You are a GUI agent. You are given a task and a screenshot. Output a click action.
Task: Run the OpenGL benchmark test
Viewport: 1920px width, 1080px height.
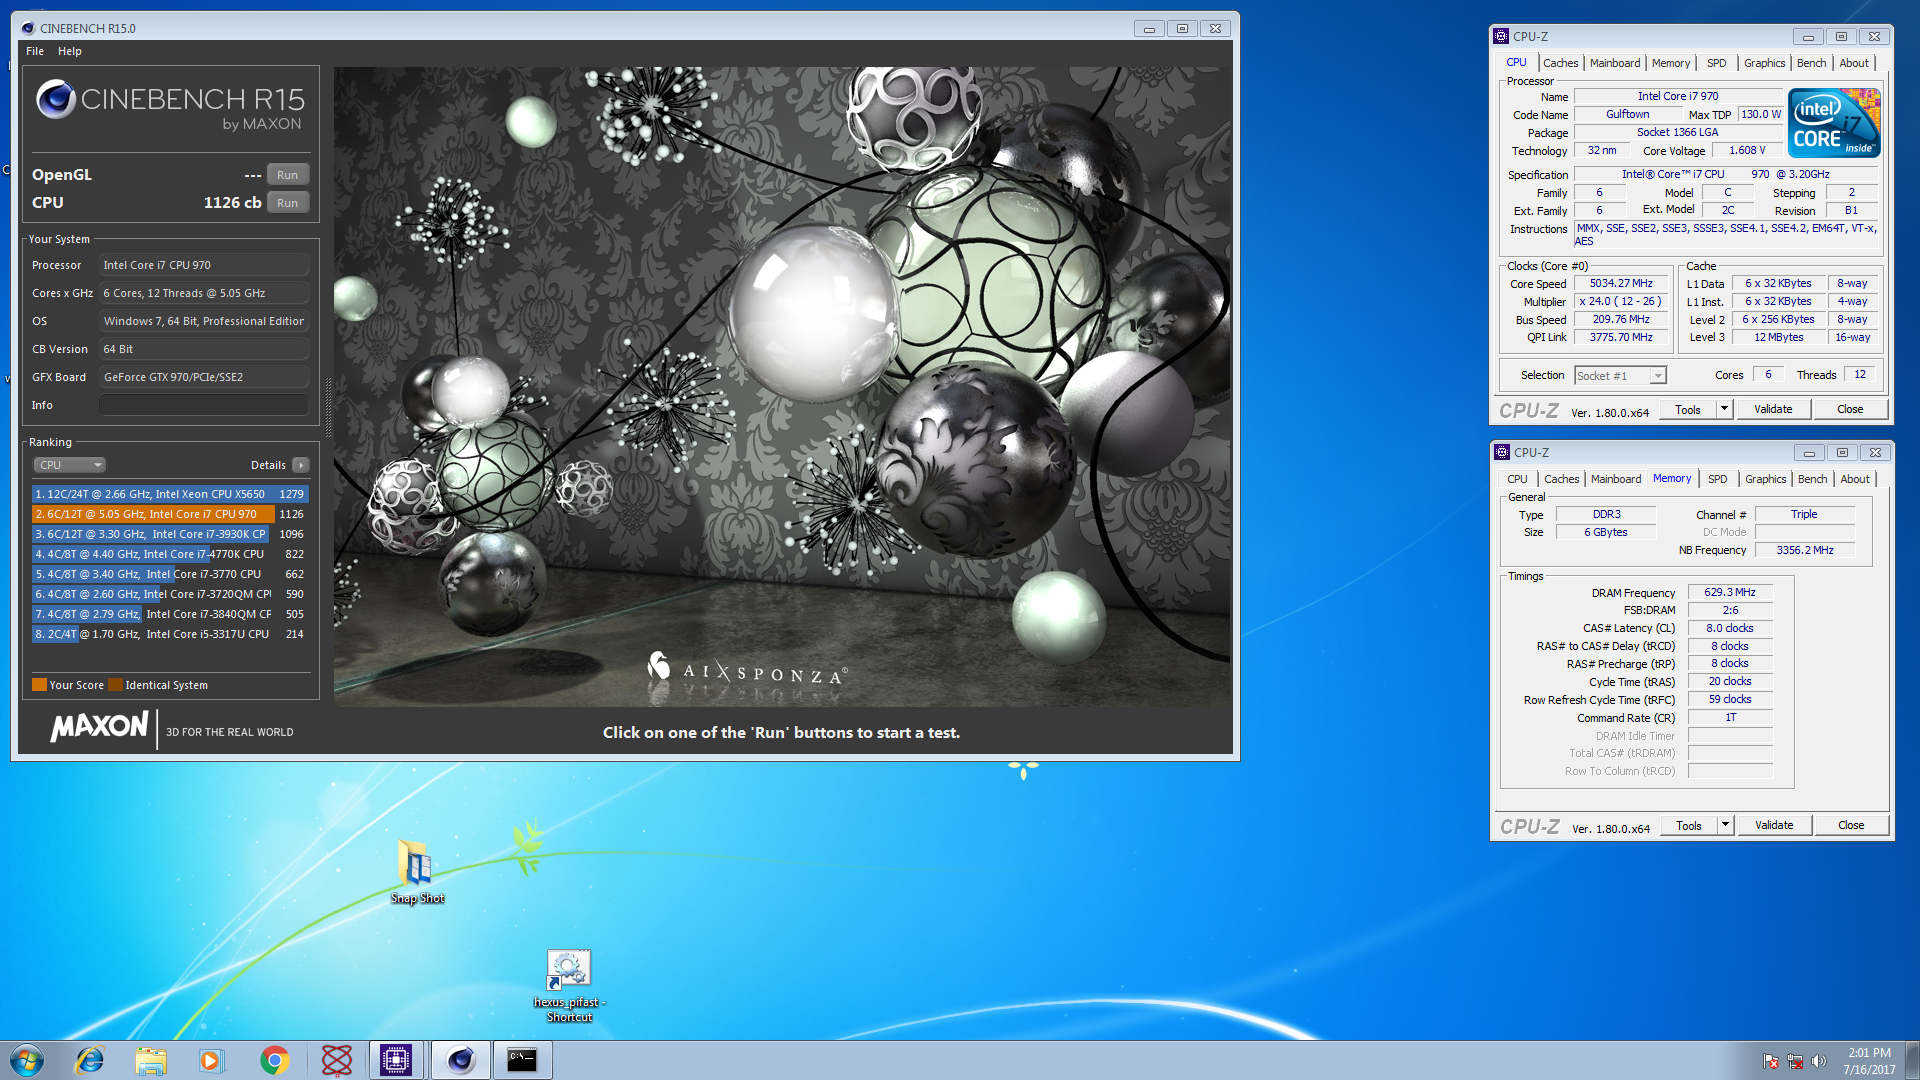click(x=288, y=175)
